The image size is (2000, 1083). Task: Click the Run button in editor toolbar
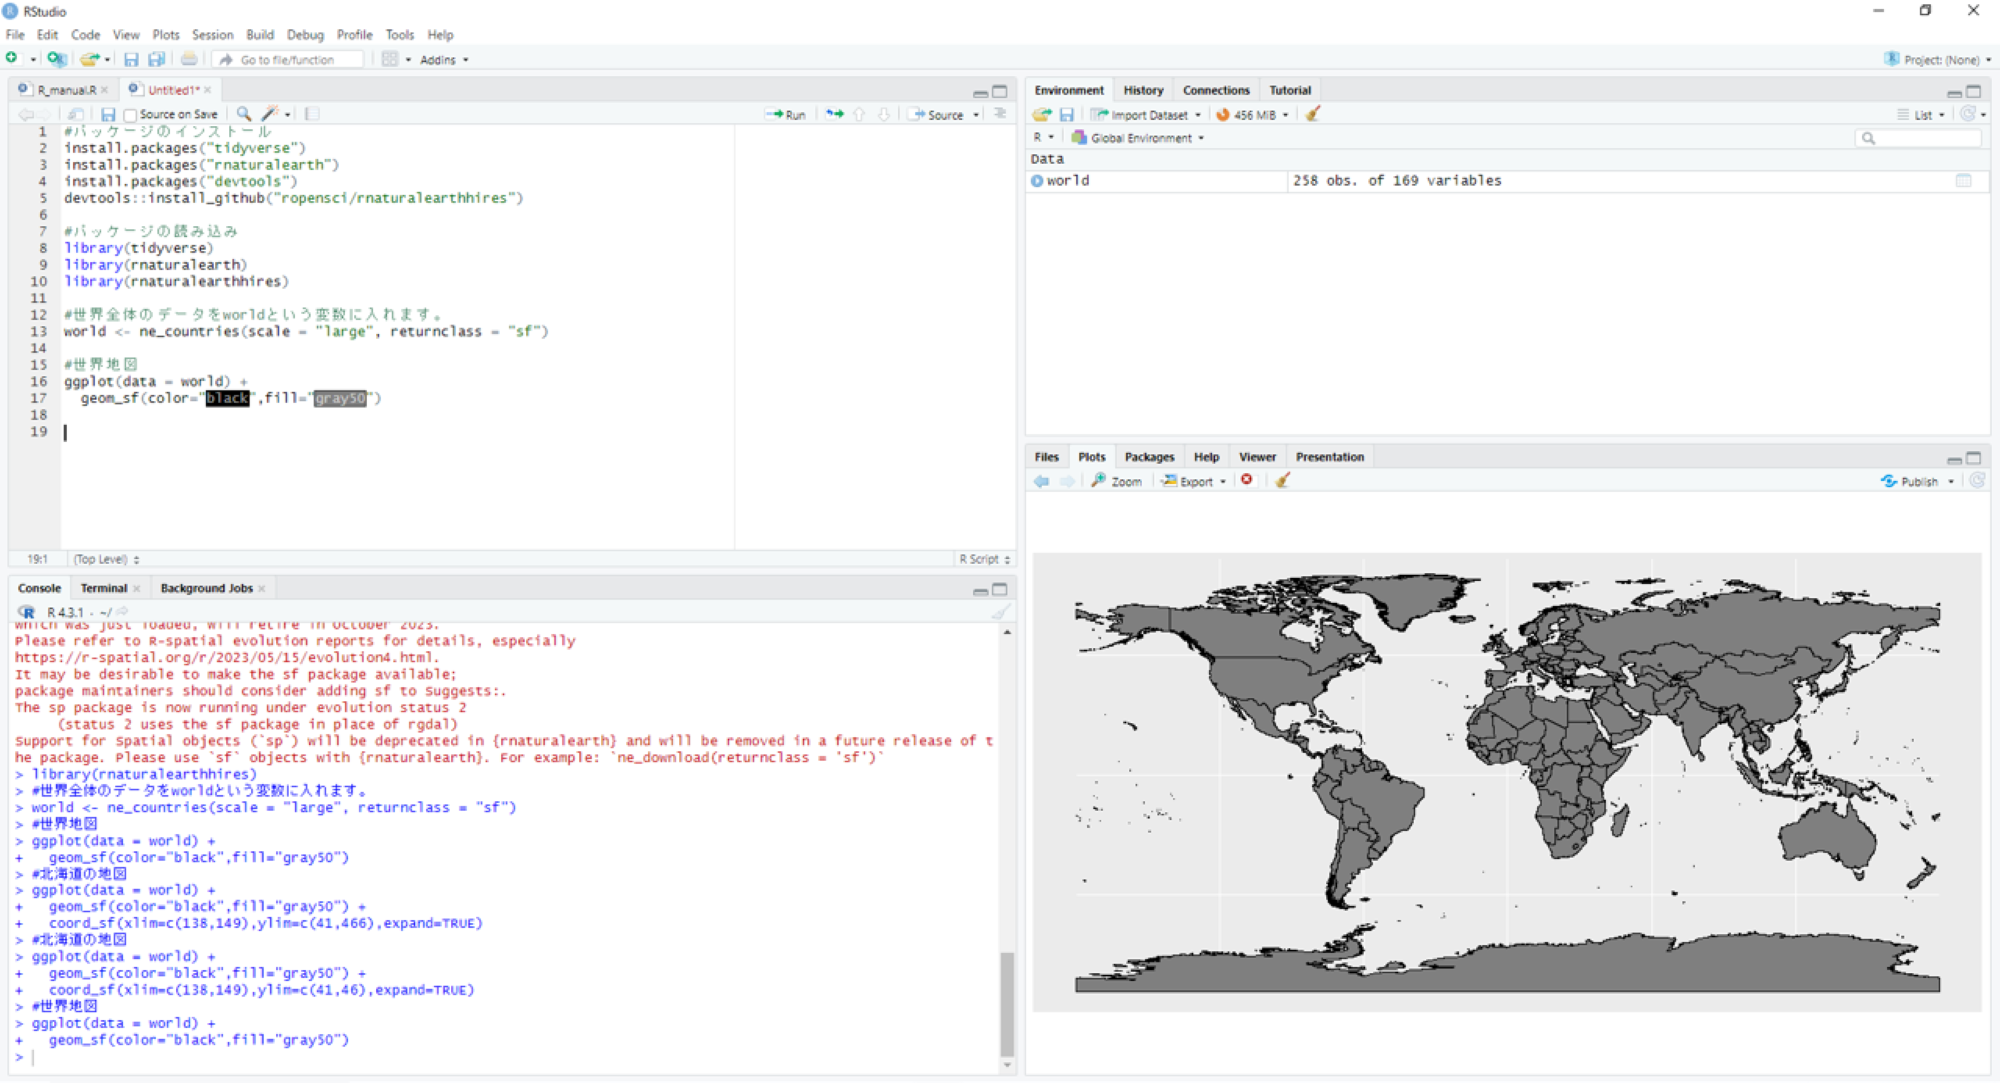pyautogui.click(x=786, y=115)
